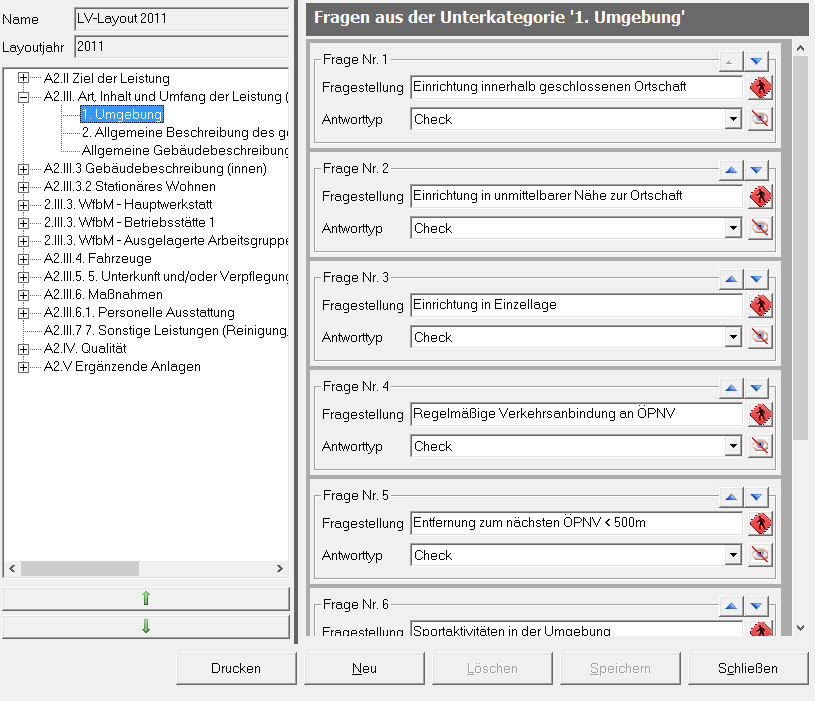The image size is (815, 701).
Task: Expand A2.III.4. Fahrzeuge tree node
Action: pos(24,259)
